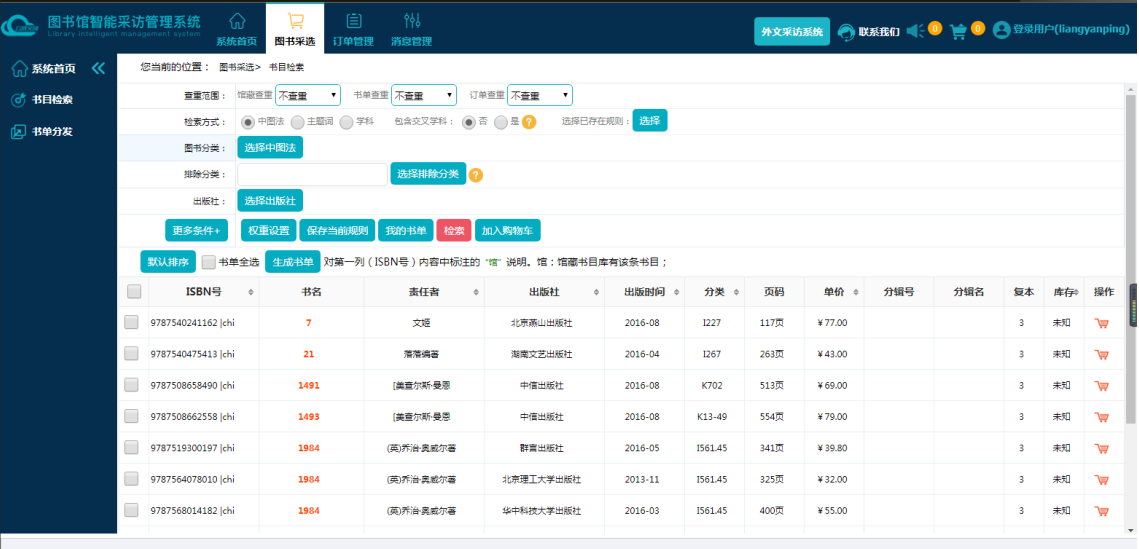1139x549 pixels.
Task: Sort by 库存 column arrows
Action: coord(1077,292)
